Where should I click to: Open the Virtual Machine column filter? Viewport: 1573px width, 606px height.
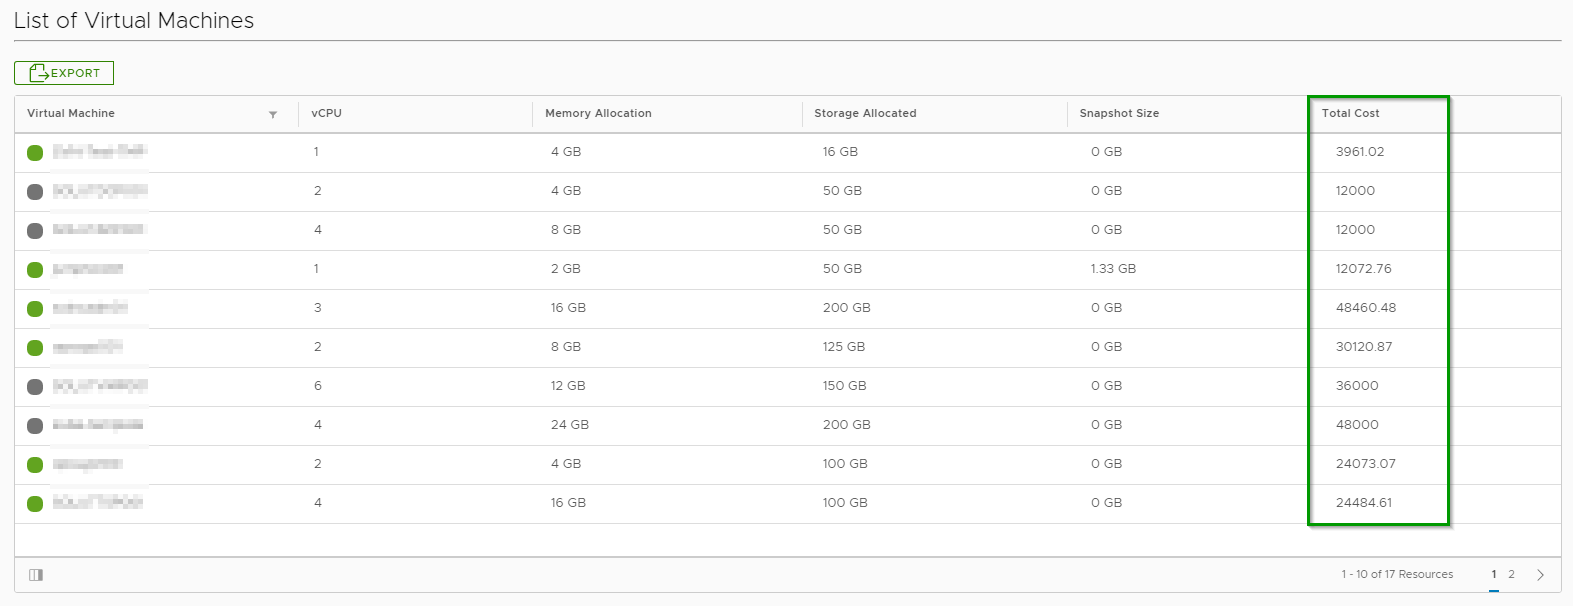coord(273,115)
